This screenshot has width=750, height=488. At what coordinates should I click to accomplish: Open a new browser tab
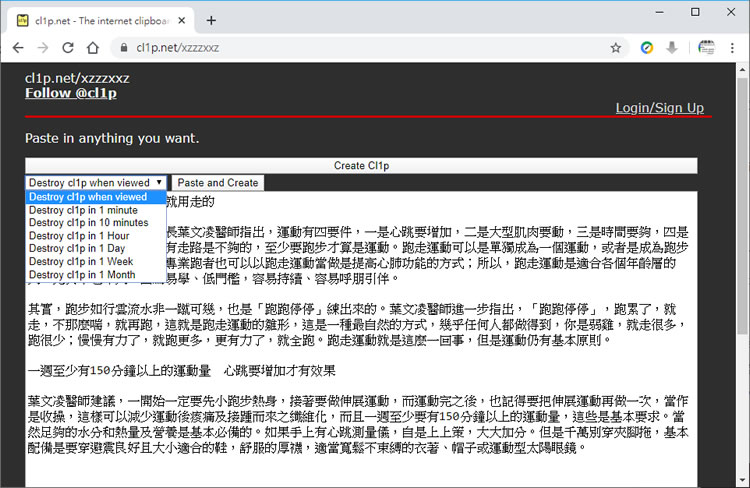point(211,21)
